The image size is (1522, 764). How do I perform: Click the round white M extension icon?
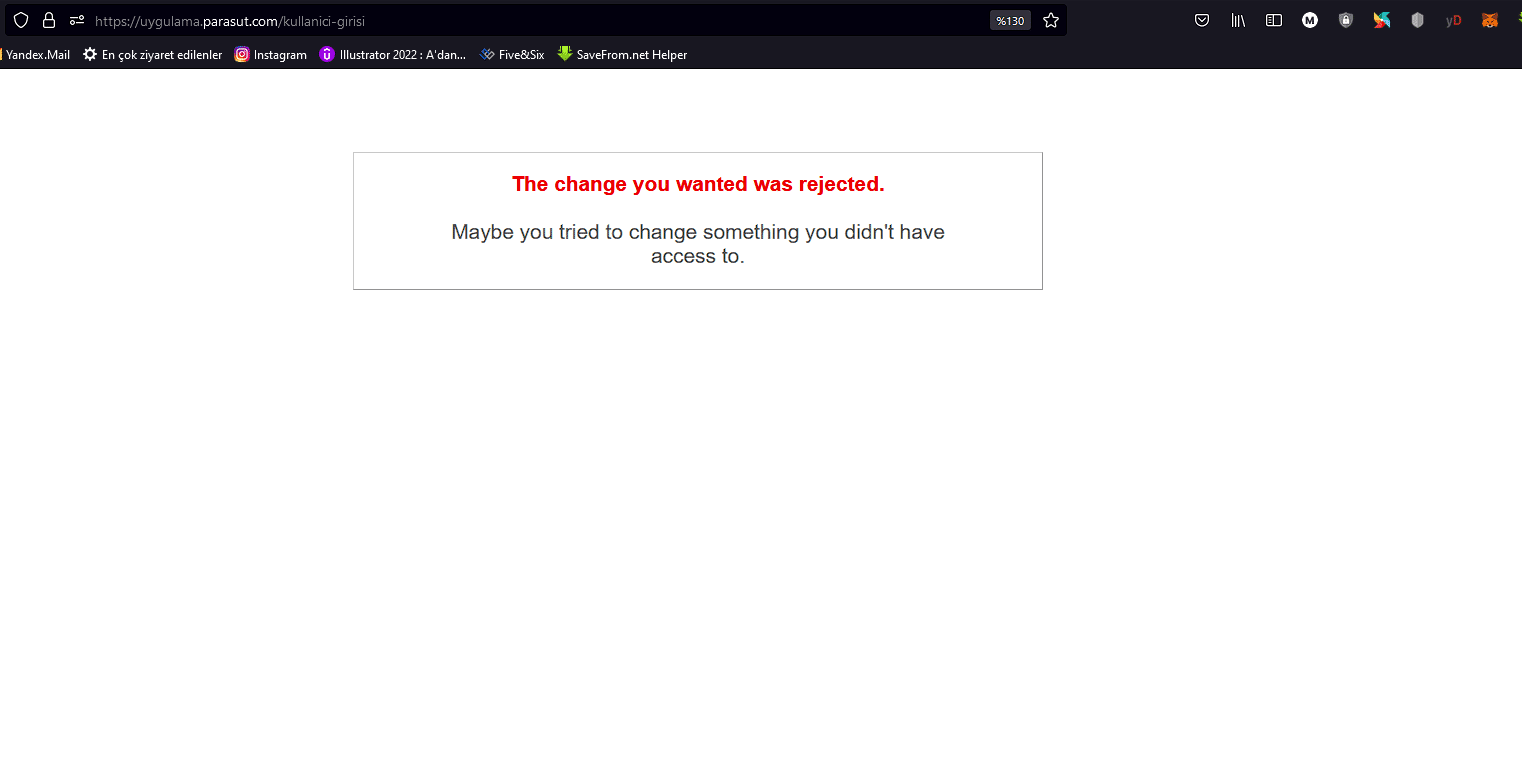click(1310, 20)
